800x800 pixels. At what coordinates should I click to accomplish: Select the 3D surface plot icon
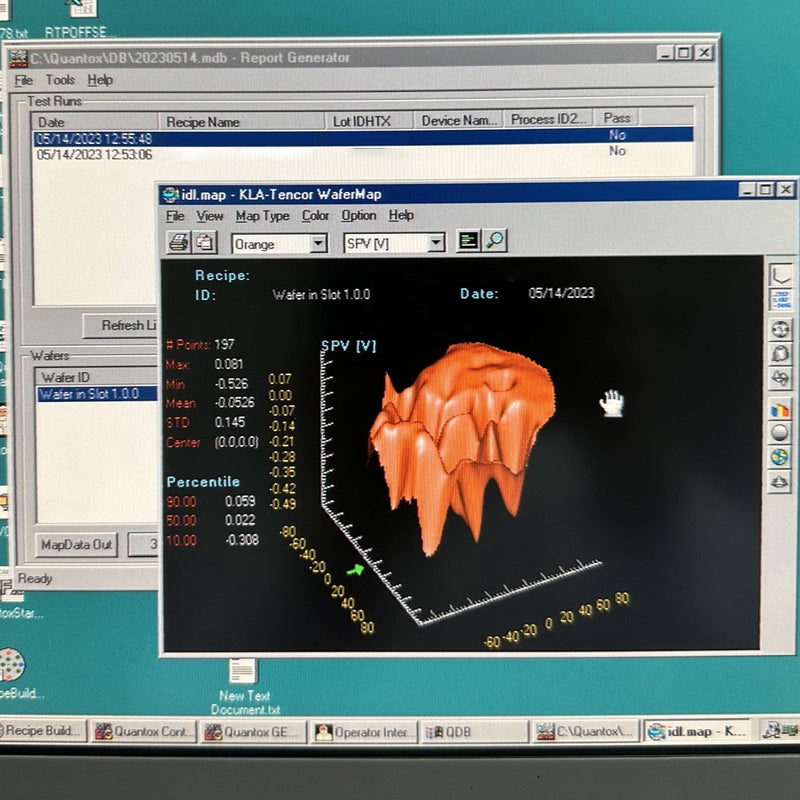(779, 353)
